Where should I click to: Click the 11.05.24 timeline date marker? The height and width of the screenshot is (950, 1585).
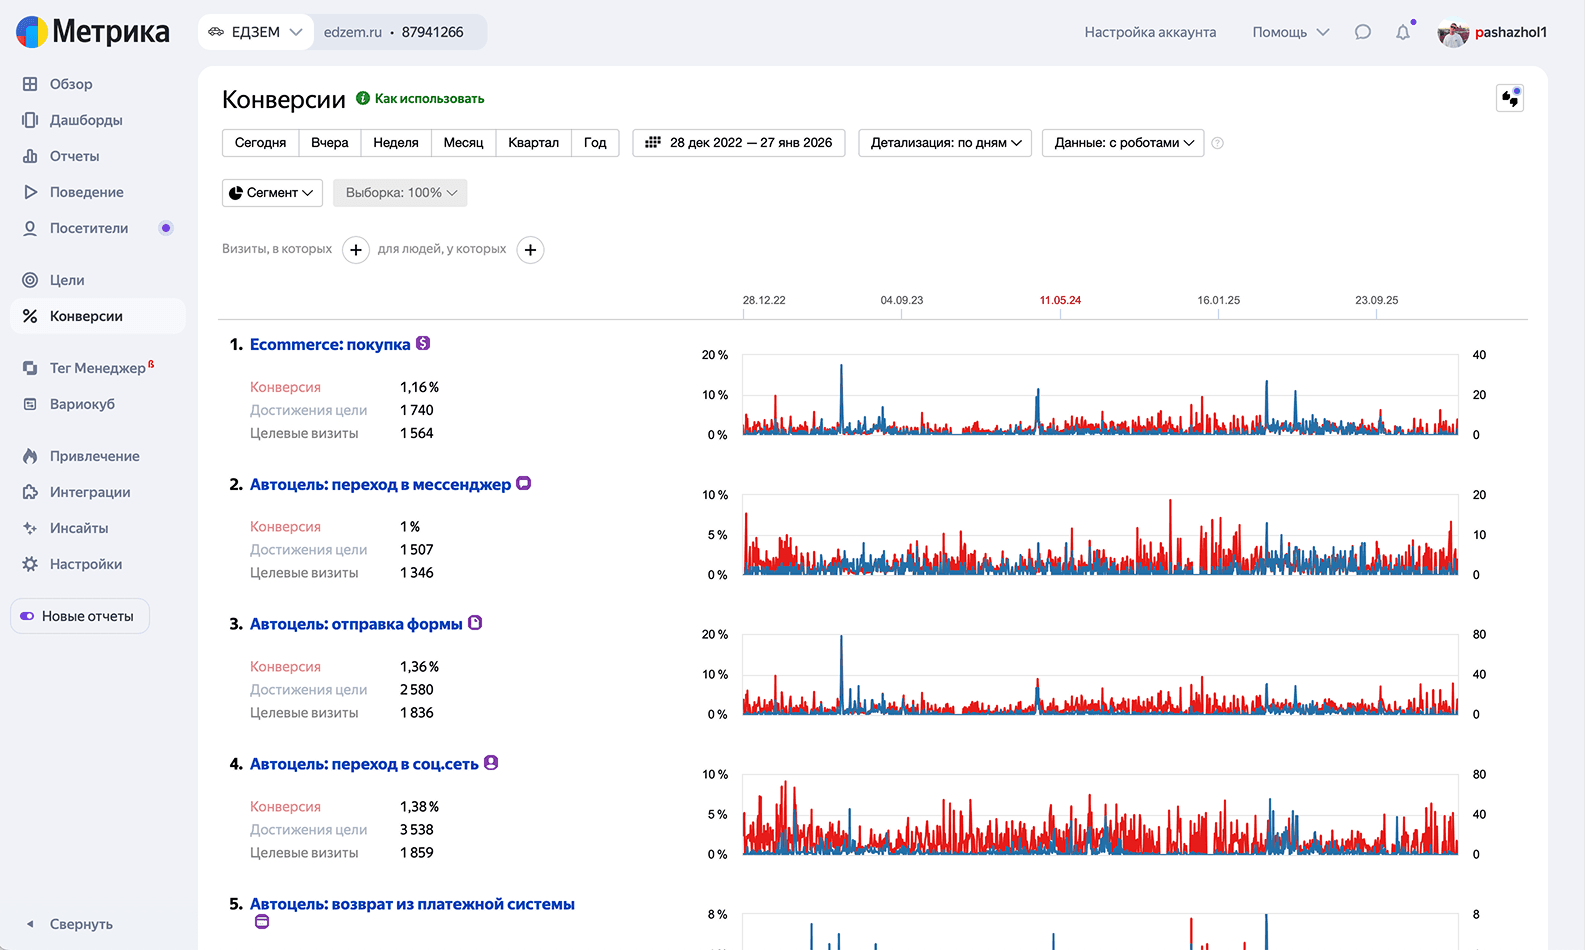(x=1060, y=300)
